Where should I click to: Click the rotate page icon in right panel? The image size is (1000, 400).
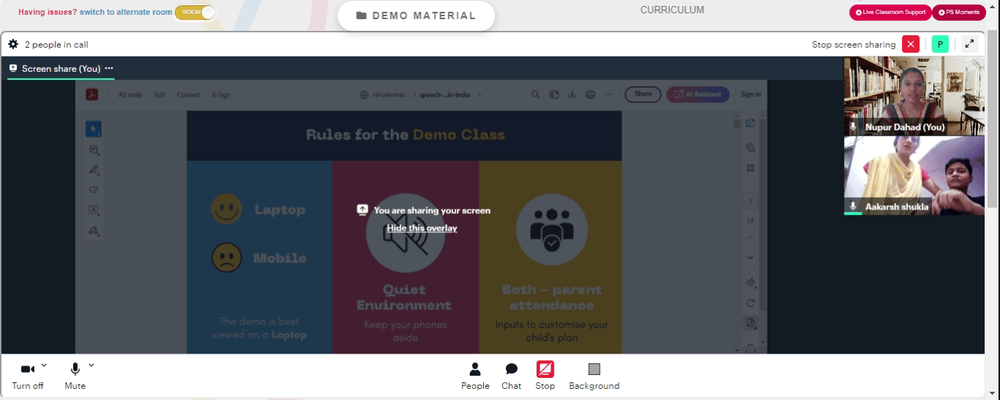[x=751, y=303]
